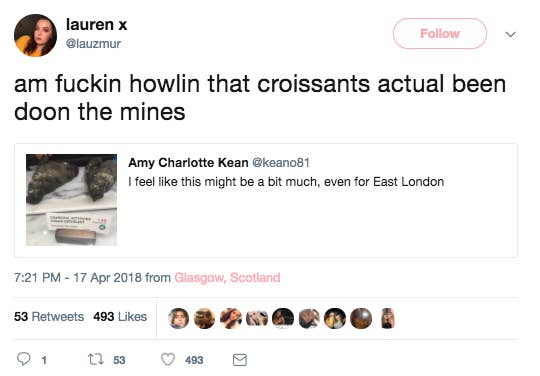Expand tweet options chevron beside Follow

tap(510, 34)
